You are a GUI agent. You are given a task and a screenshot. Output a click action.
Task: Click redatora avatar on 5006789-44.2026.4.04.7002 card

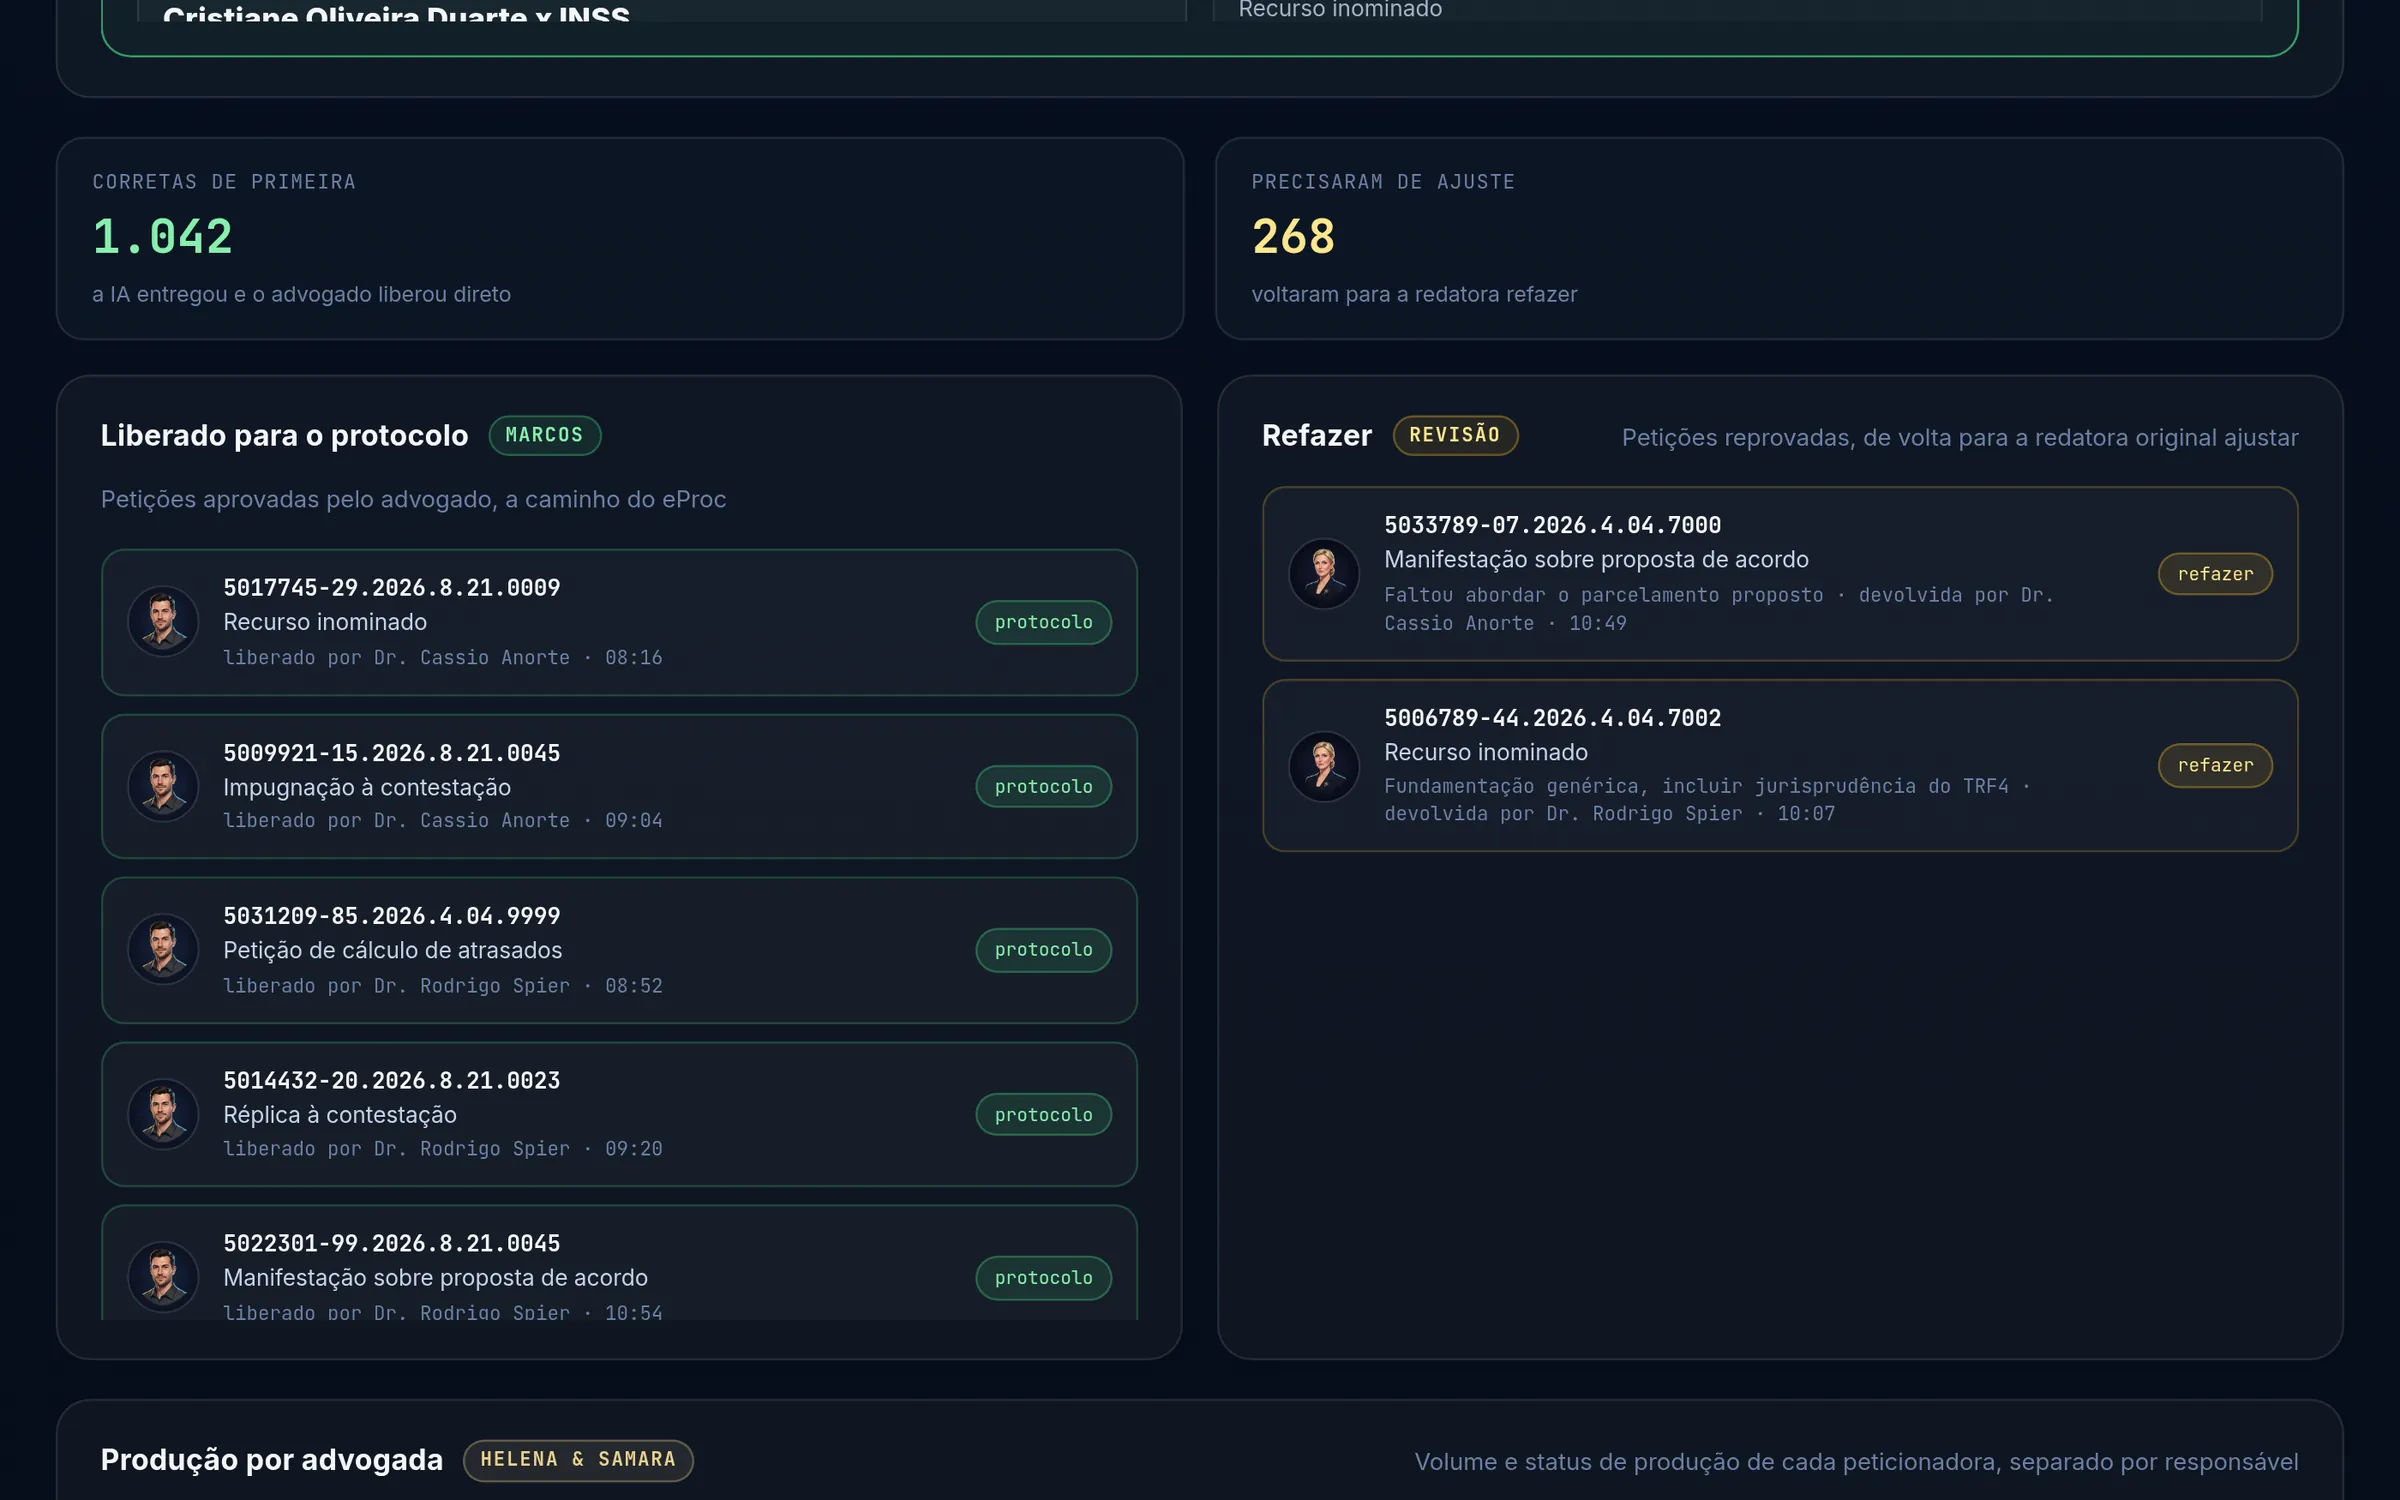click(1324, 766)
